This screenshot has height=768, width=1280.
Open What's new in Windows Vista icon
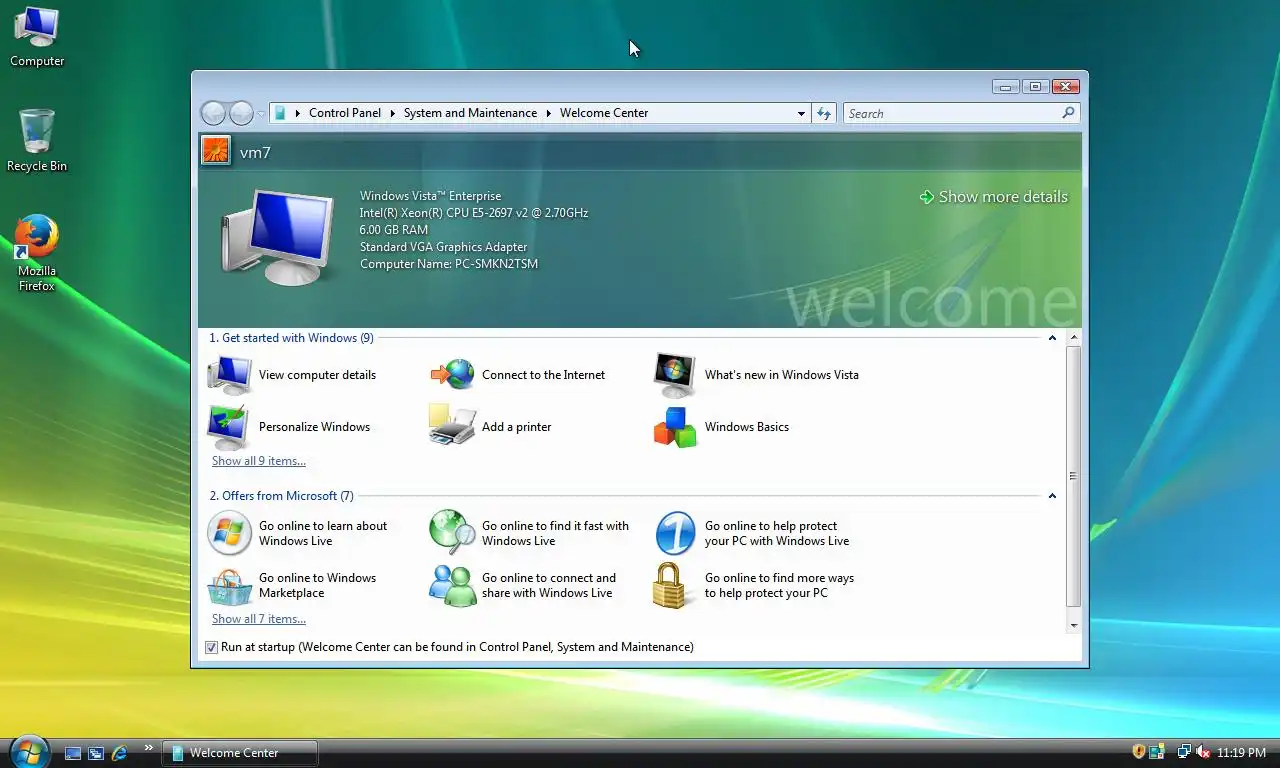(675, 375)
